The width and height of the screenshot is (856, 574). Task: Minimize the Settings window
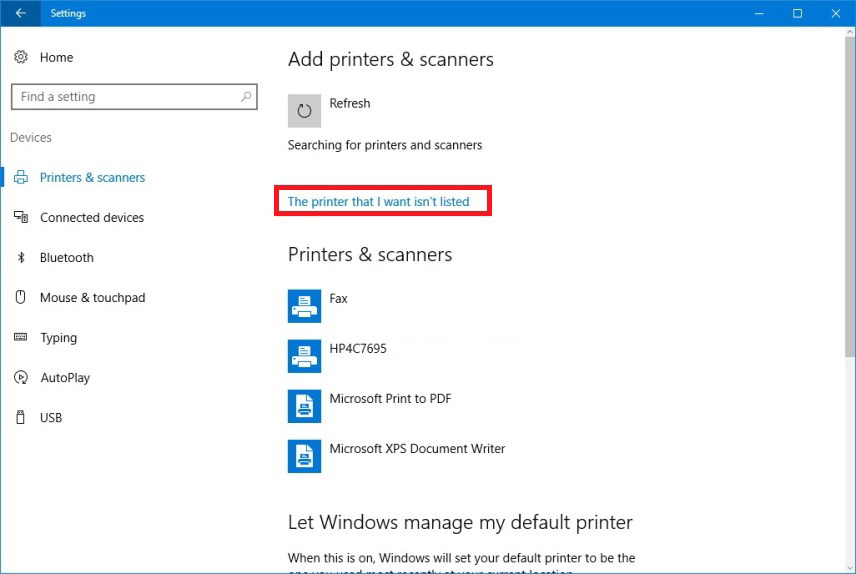[x=759, y=13]
